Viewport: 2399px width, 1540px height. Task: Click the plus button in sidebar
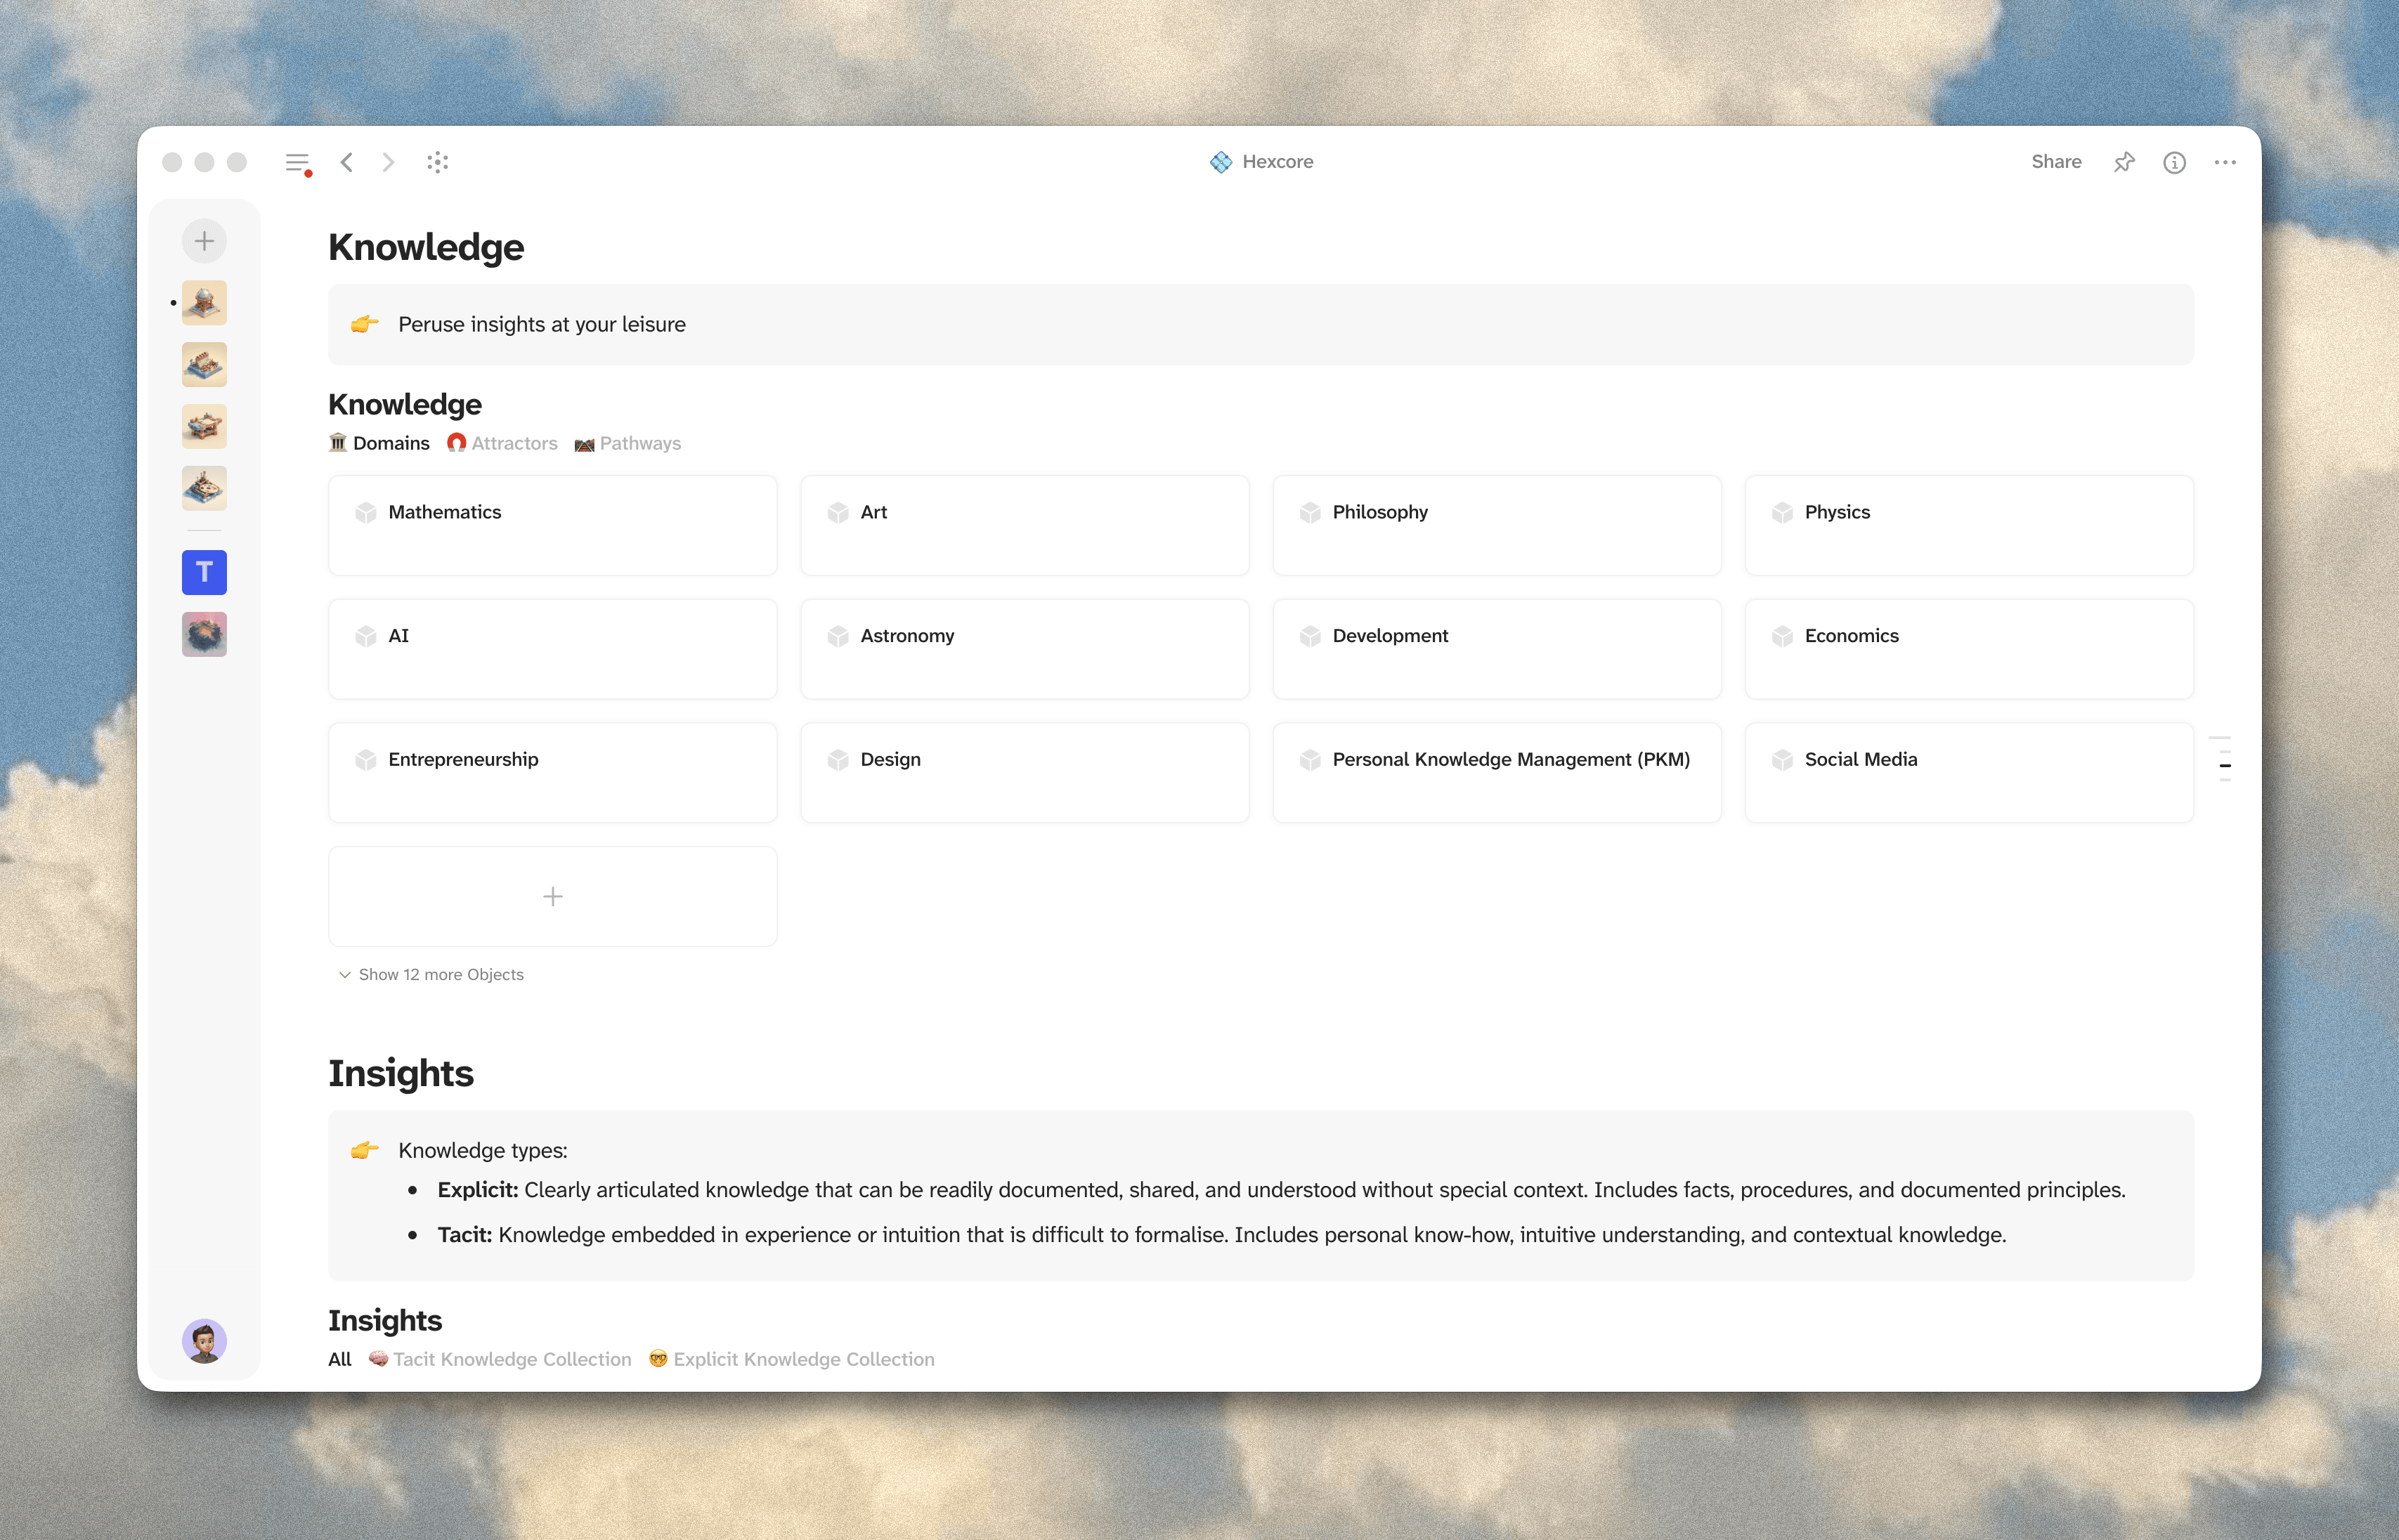pos(204,241)
